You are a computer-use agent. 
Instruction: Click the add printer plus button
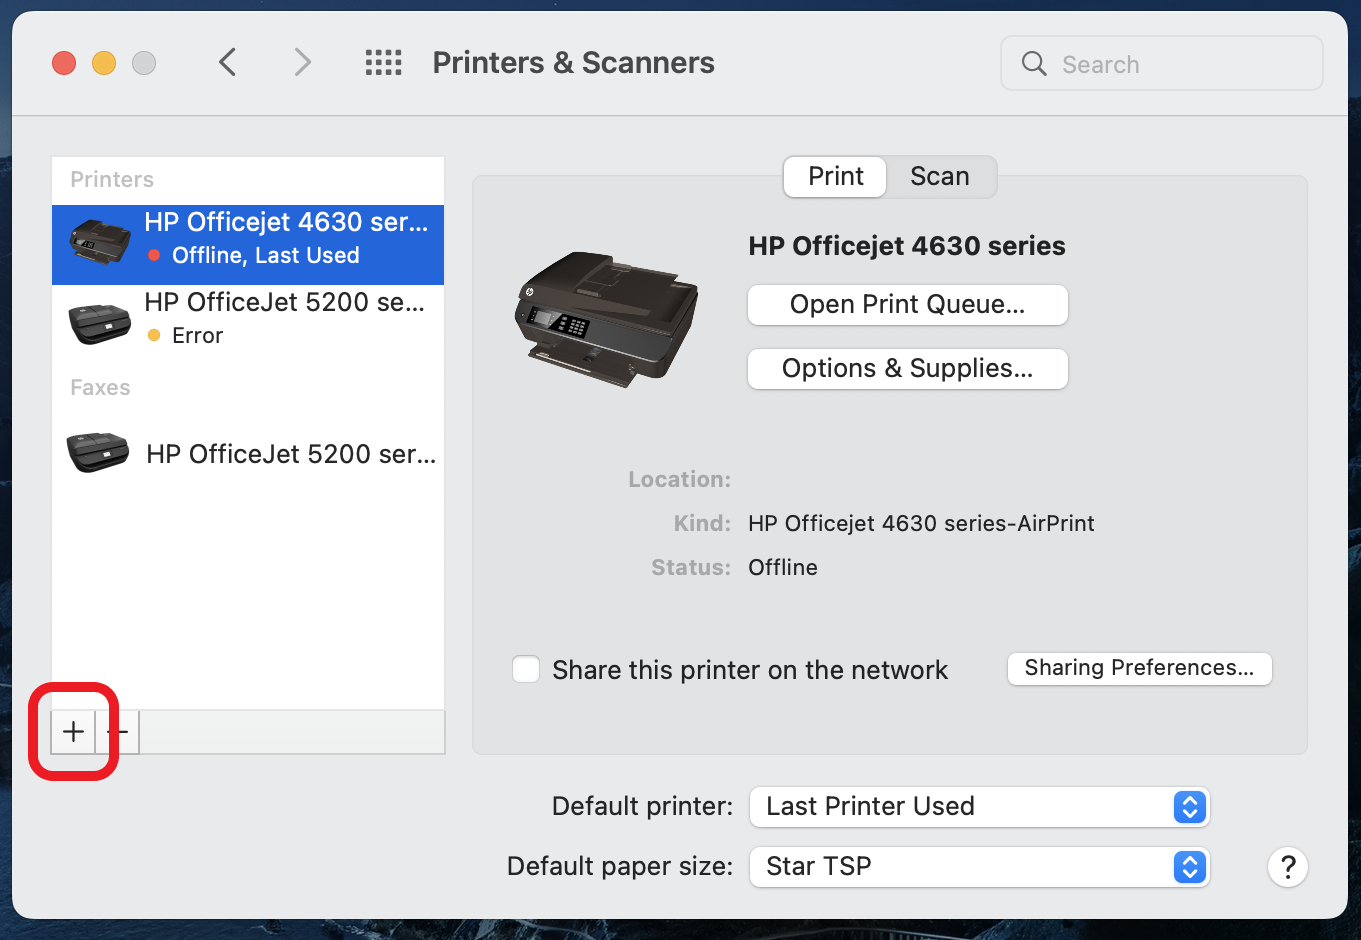click(x=73, y=732)
